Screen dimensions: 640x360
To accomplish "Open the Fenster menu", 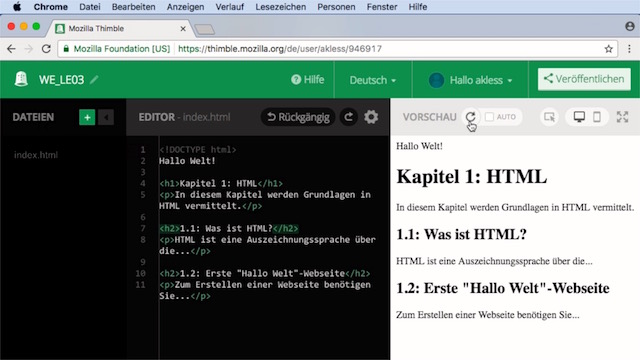I will pyautogui.click(x=382, y=7).
